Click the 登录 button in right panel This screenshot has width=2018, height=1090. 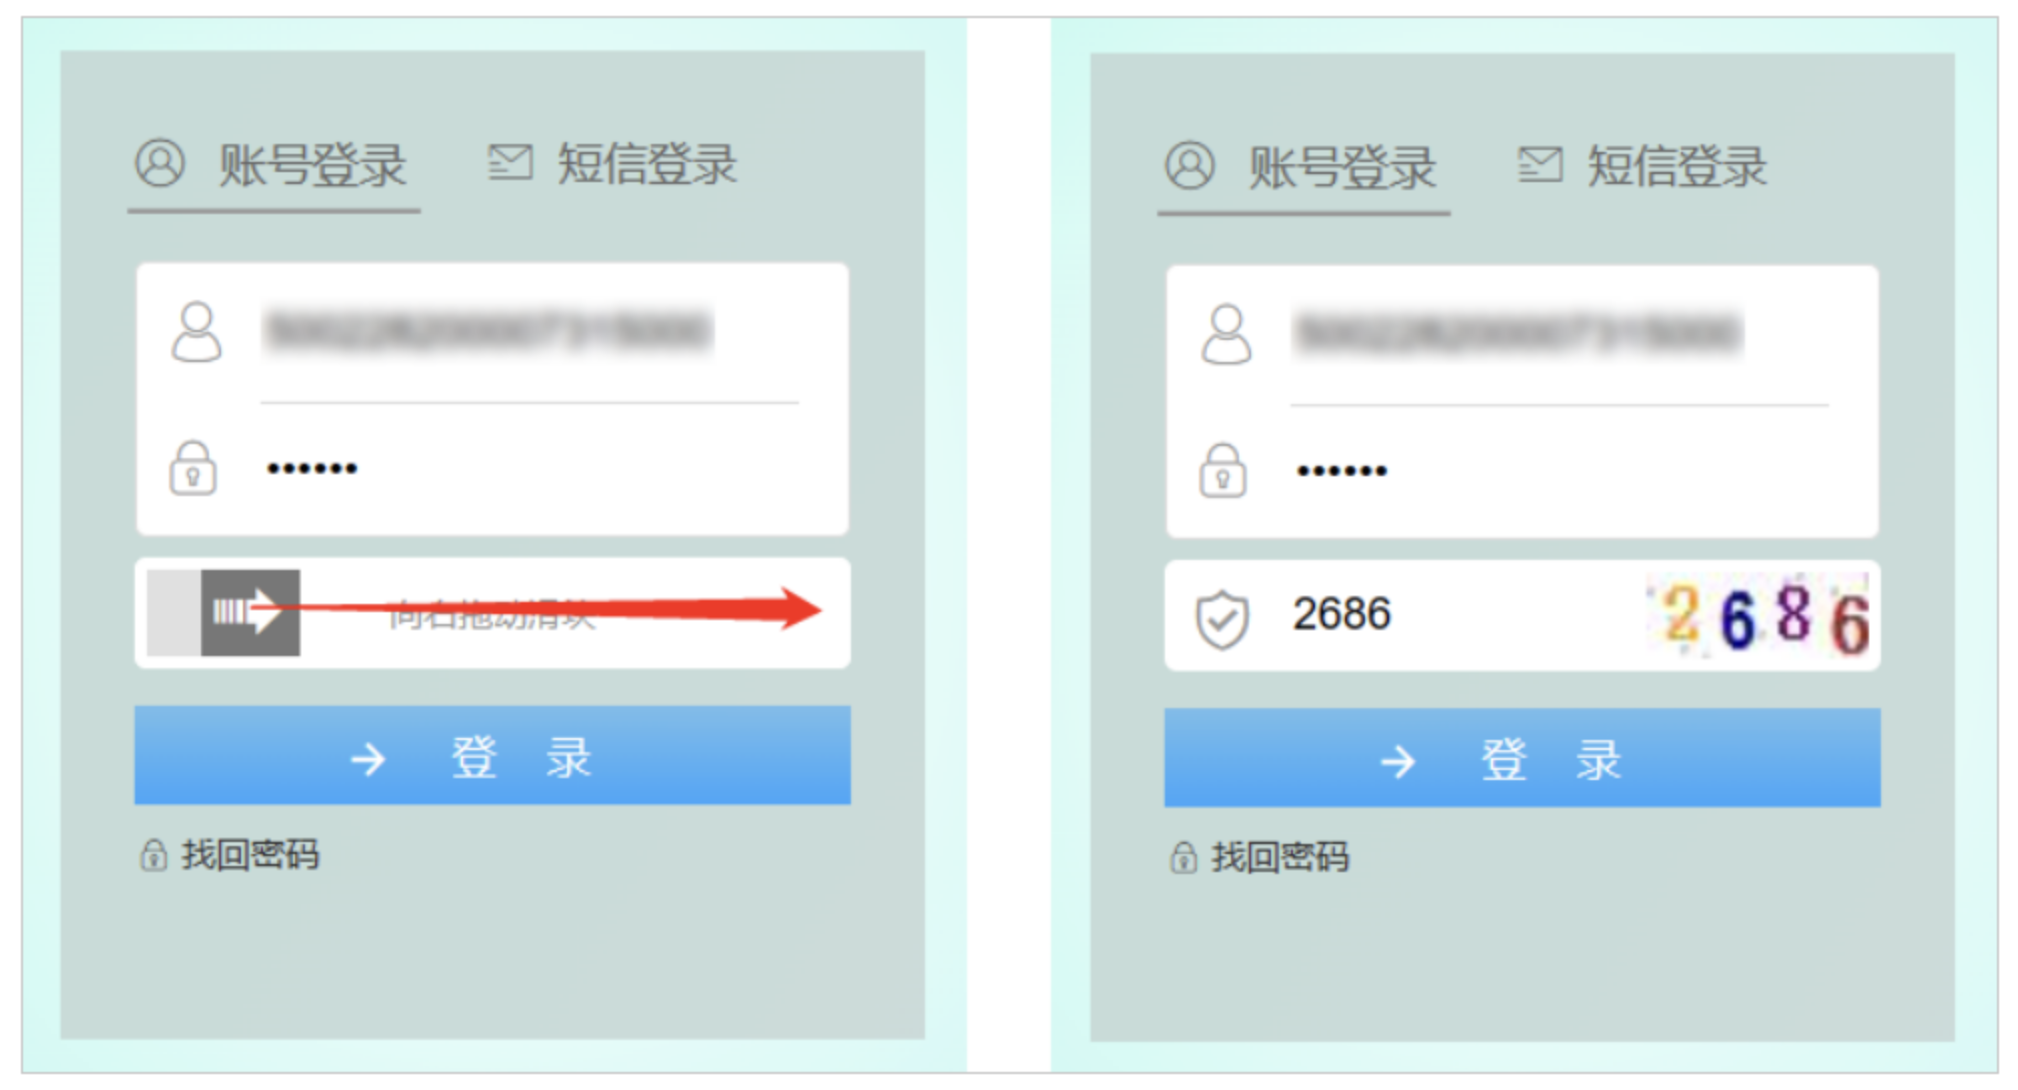coord(1522,758)
